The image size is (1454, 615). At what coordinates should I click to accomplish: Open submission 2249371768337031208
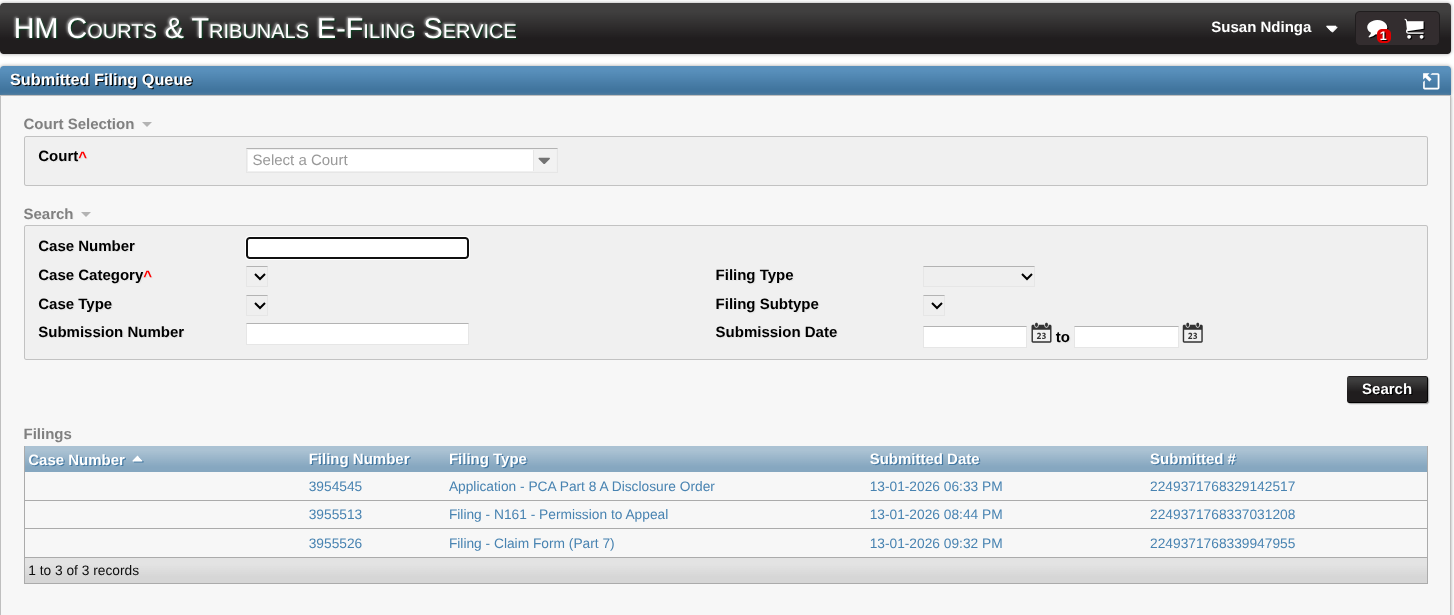1223,515
